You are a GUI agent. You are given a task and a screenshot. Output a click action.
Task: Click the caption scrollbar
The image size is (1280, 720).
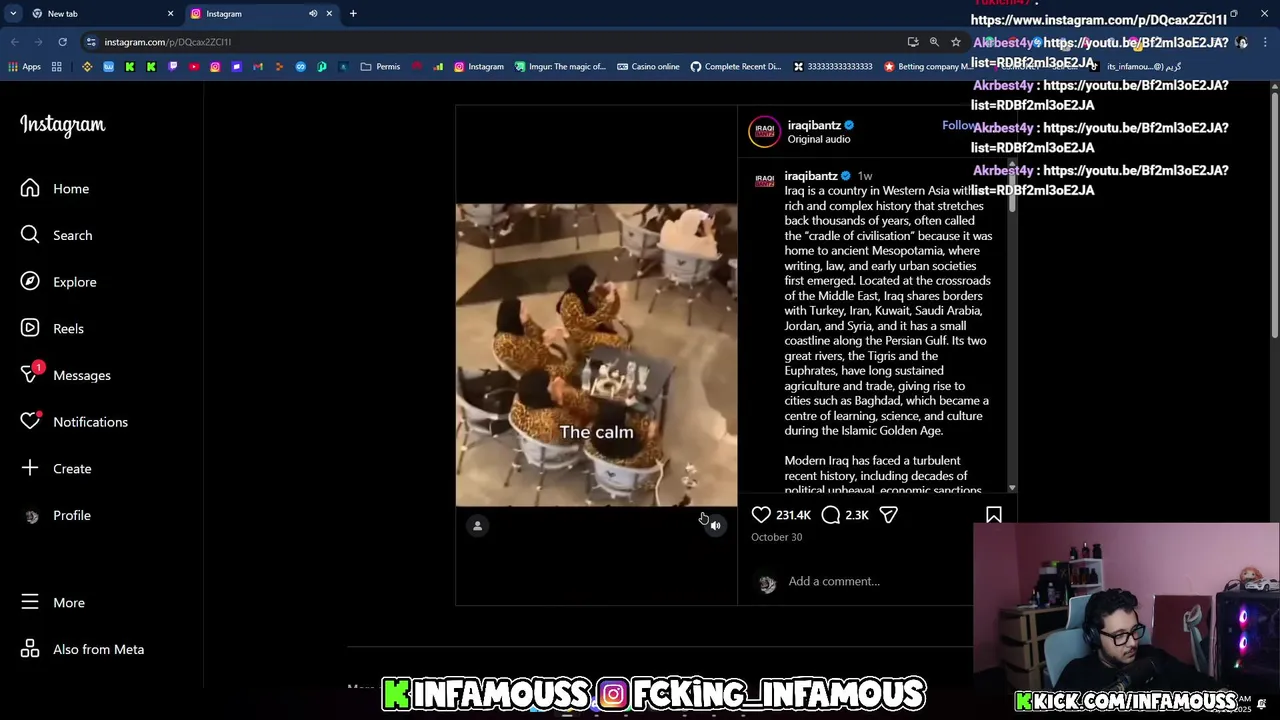1012,190
